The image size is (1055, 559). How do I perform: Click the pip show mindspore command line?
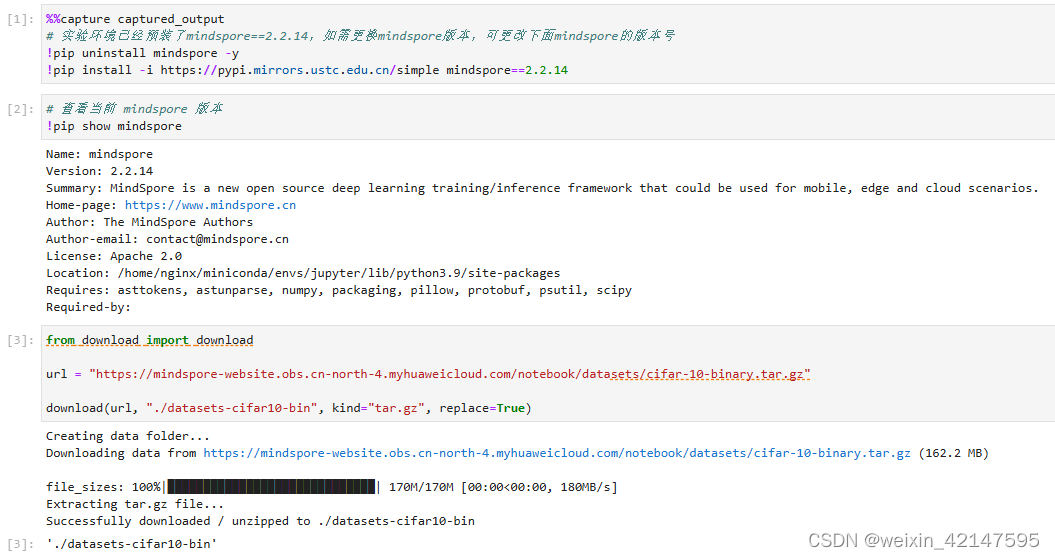(114, 126)
